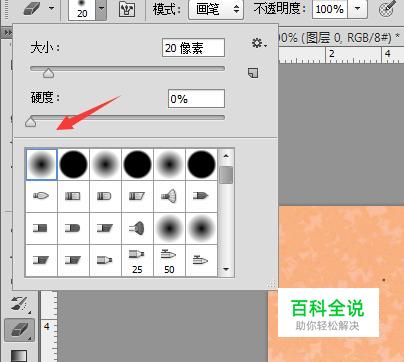Select the light round blunt bristle brush
The width and height of the screenshot is (404, 362).
click(104, 196)
